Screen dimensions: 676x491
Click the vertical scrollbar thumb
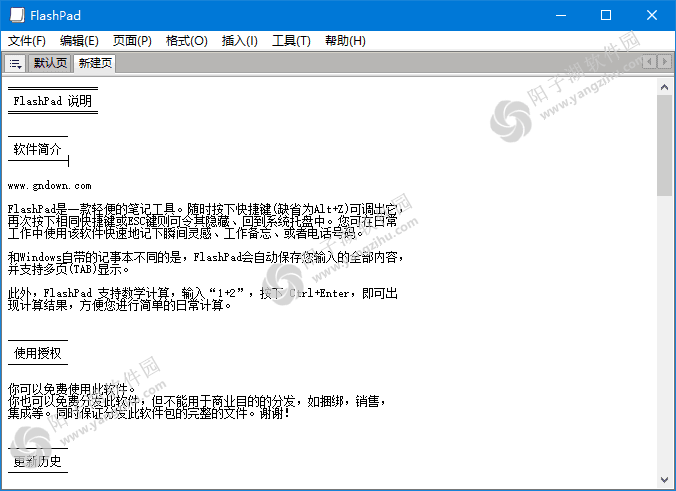coord(664,146)
